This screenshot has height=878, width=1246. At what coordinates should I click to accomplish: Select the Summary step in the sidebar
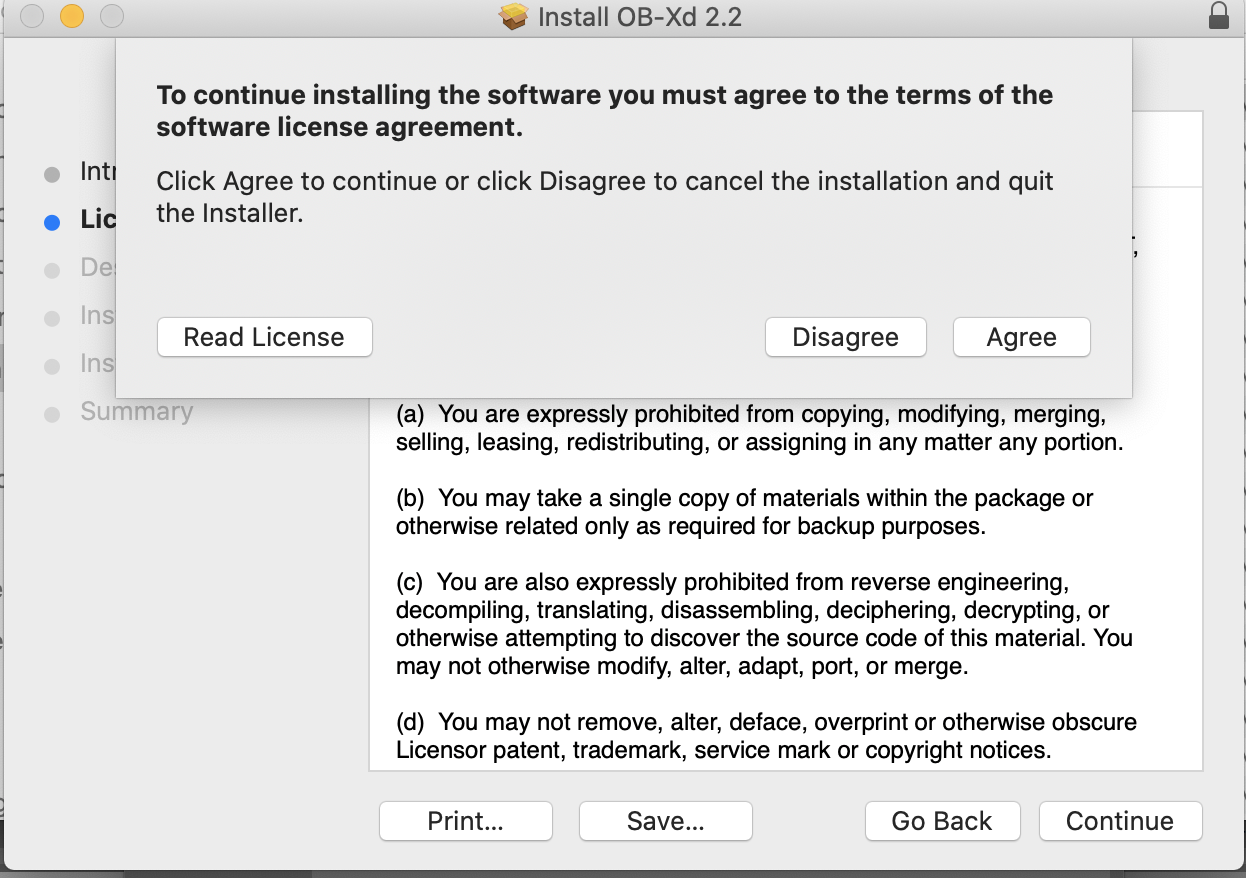click(136, 411)
